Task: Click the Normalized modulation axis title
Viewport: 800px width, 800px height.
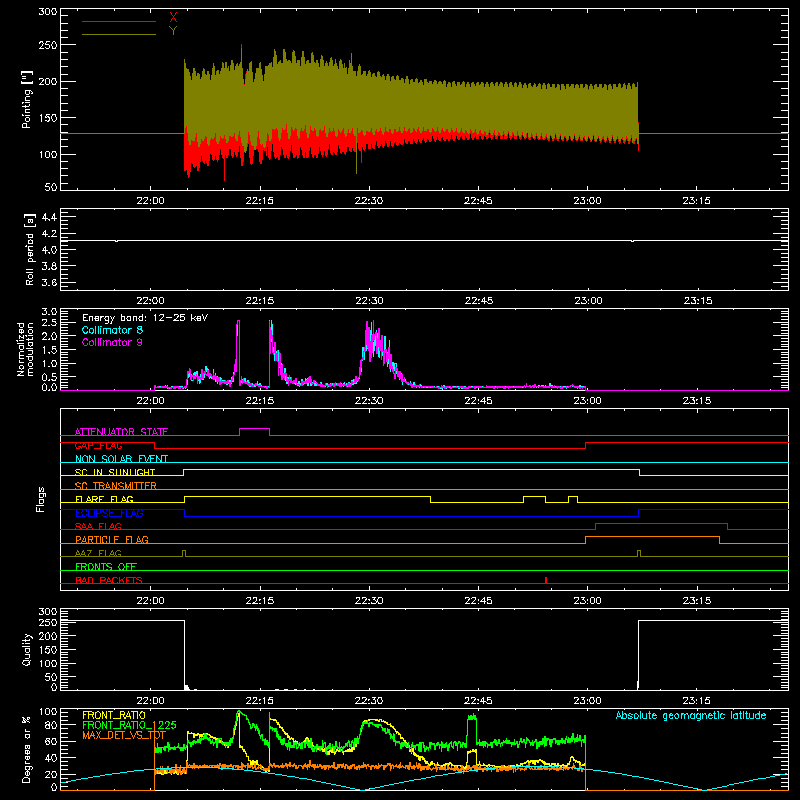Action: (x=26, y=349)
